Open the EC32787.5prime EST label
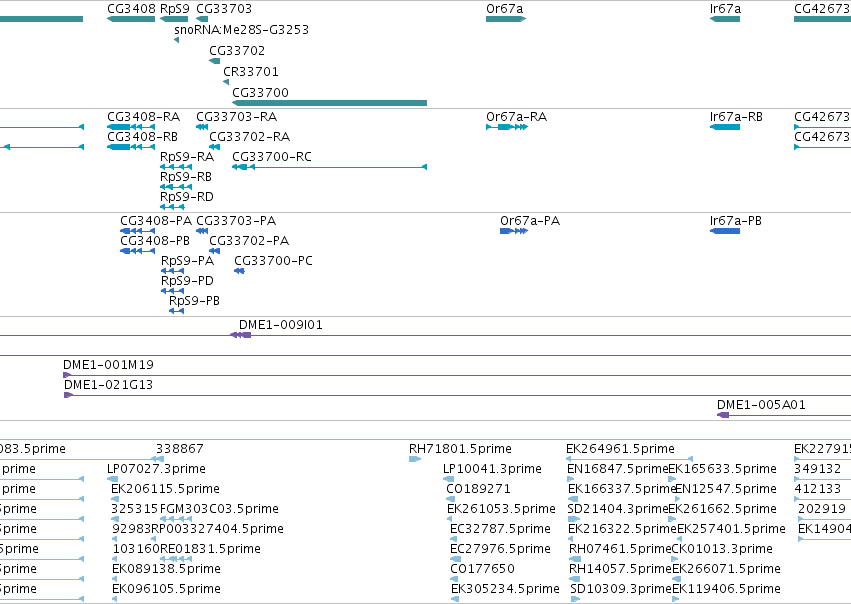Viewport: 851px width, 604px height. [500, 529]
